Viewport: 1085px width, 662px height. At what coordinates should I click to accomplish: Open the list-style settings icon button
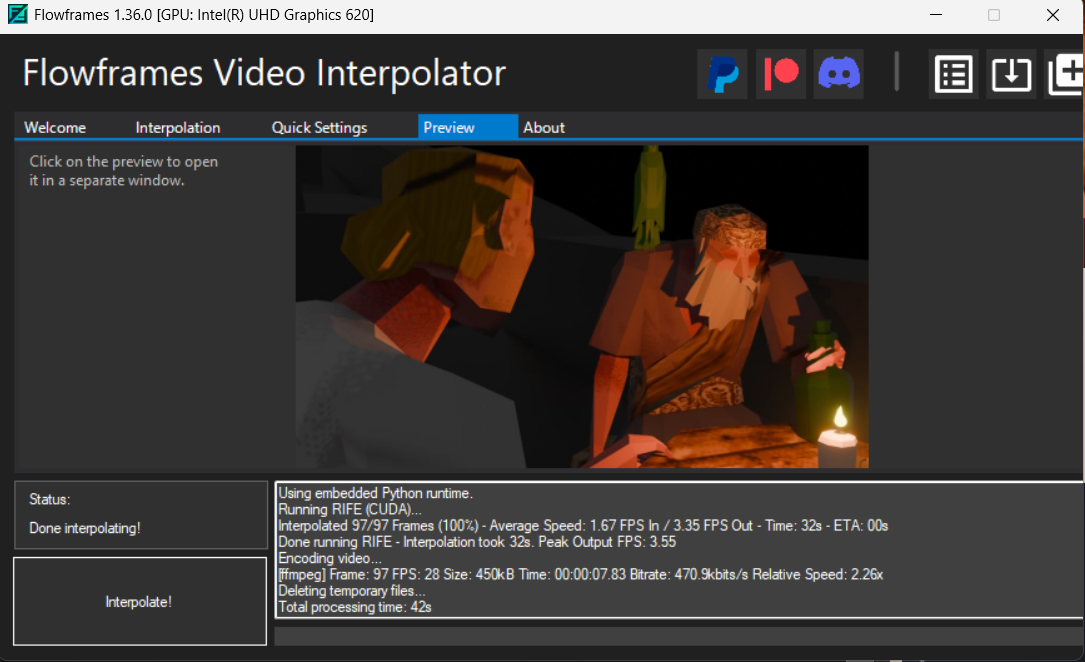[954, 74]
